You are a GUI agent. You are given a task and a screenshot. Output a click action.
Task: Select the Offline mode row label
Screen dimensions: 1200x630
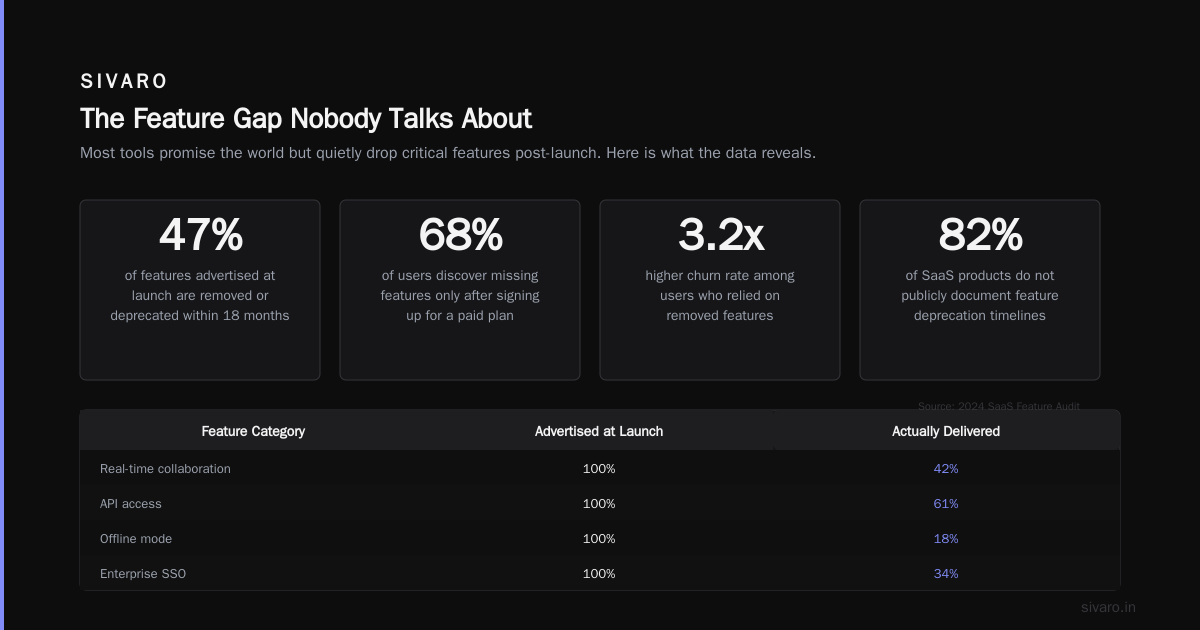tap(136, 539)
